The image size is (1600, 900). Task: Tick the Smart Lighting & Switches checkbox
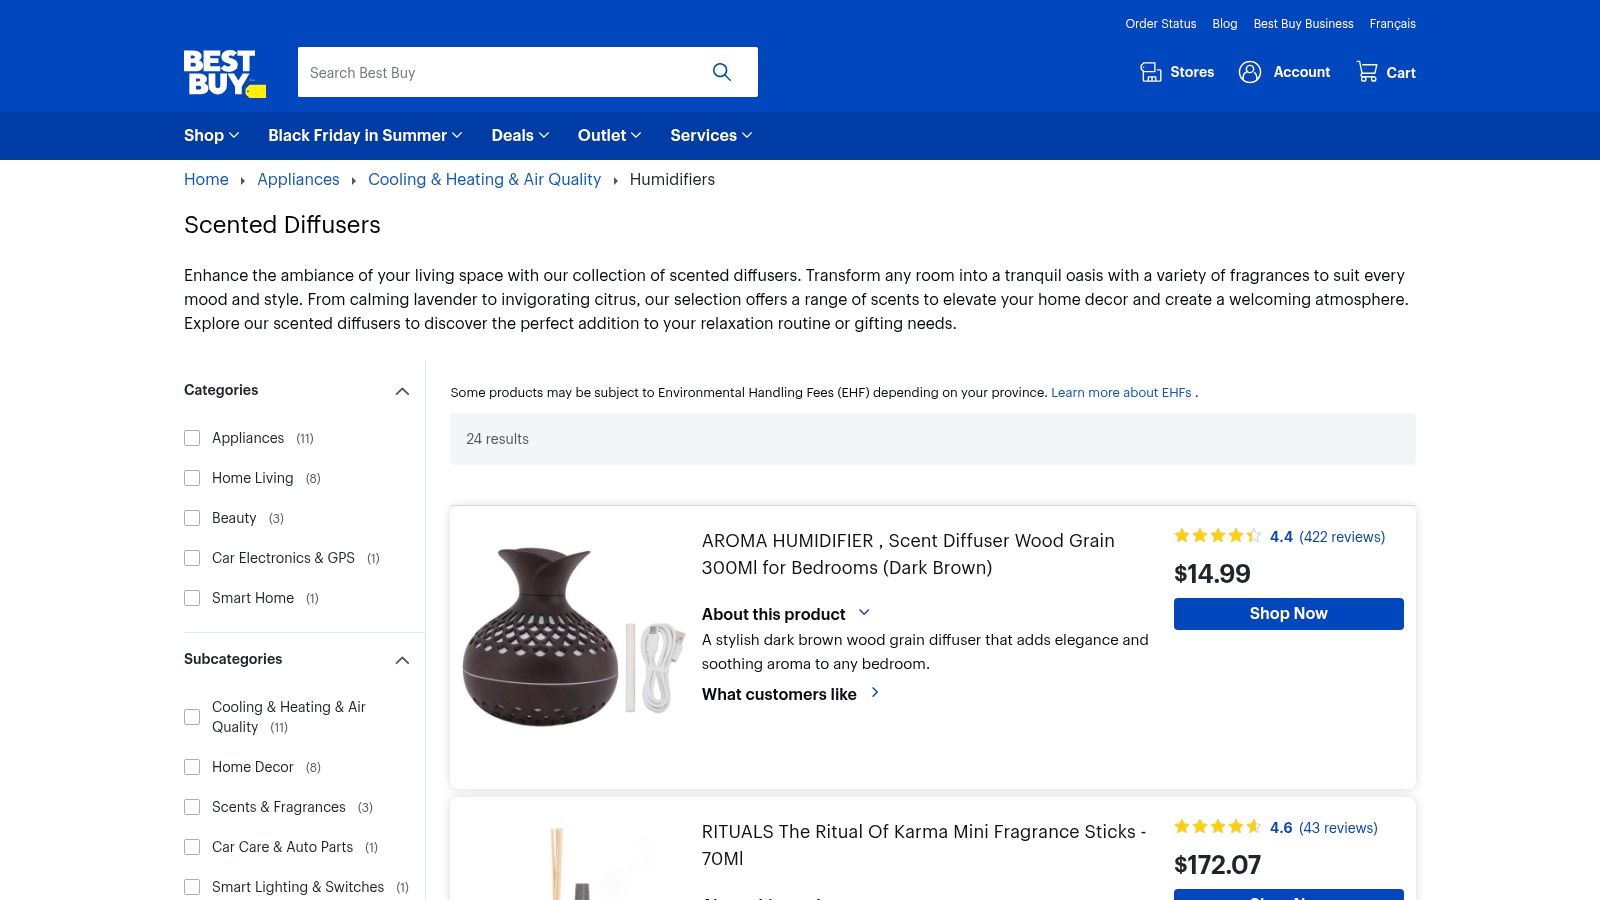click(x=192, y=887)
